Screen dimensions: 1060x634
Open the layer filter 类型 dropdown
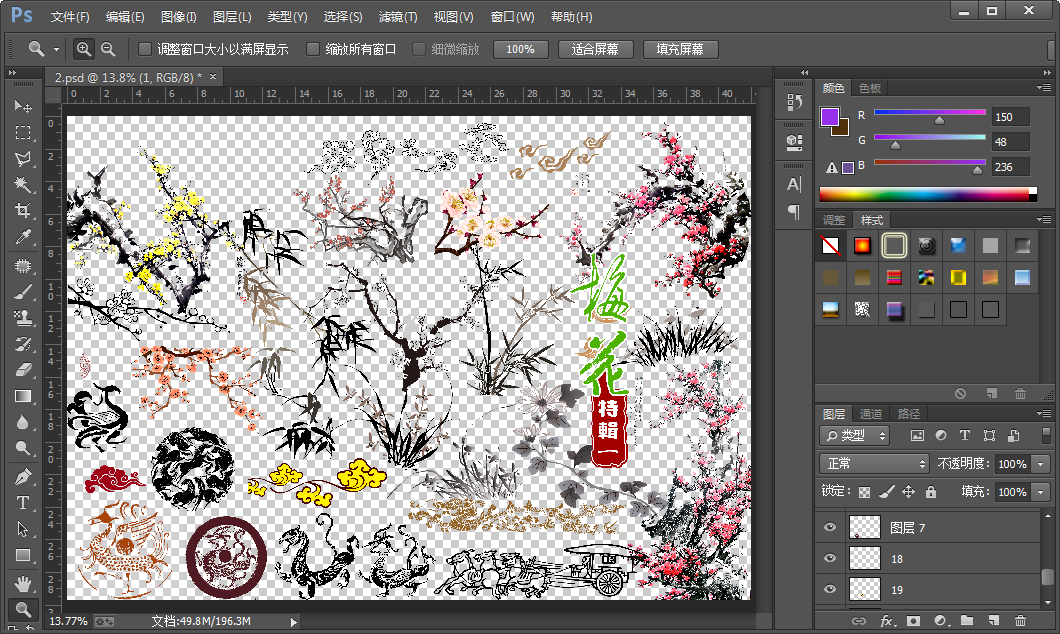854,436
